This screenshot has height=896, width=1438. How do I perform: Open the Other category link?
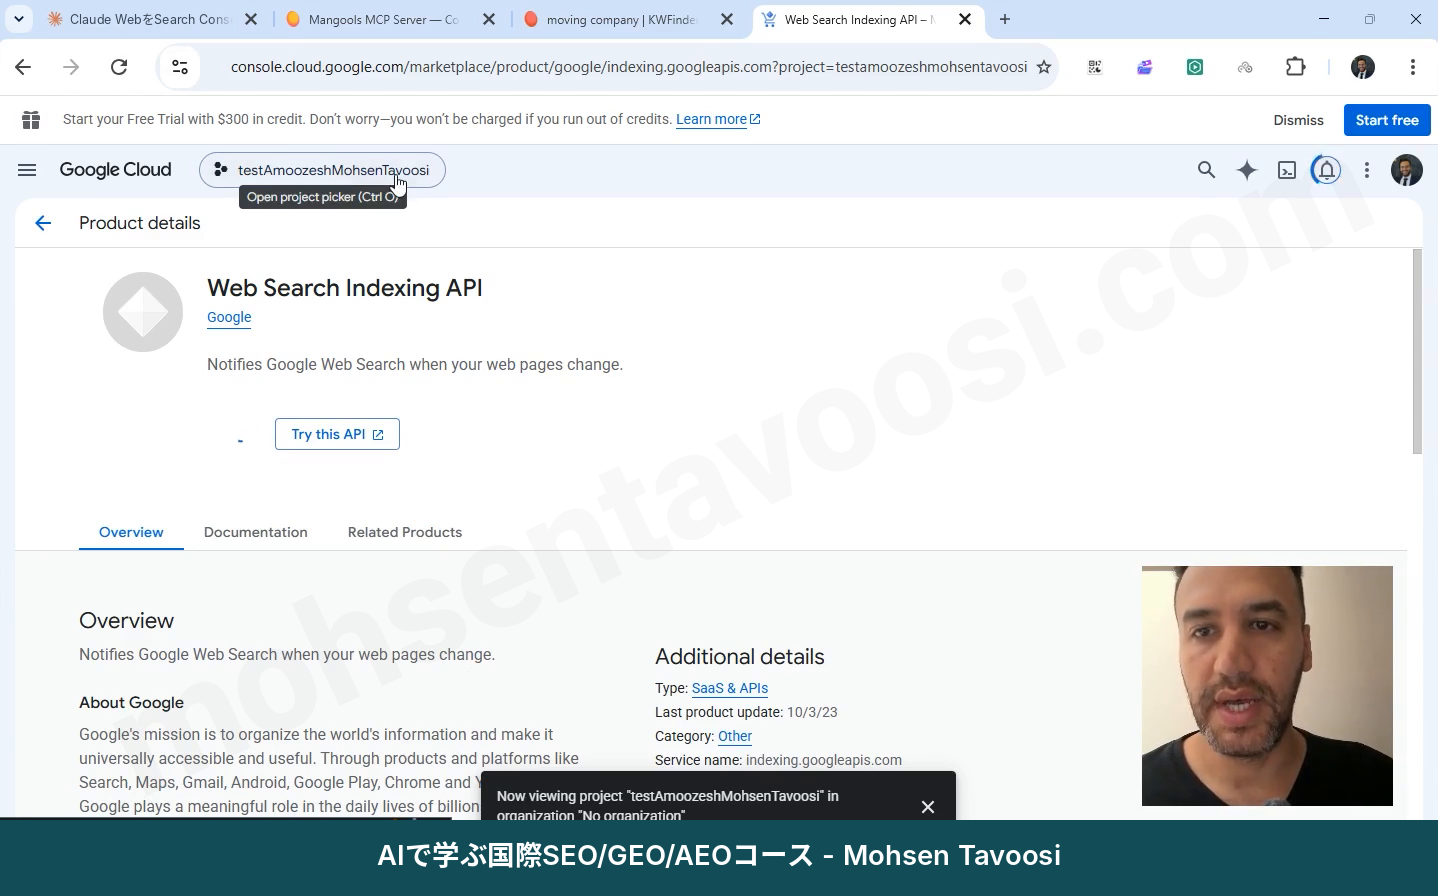[x=735, y=736]
